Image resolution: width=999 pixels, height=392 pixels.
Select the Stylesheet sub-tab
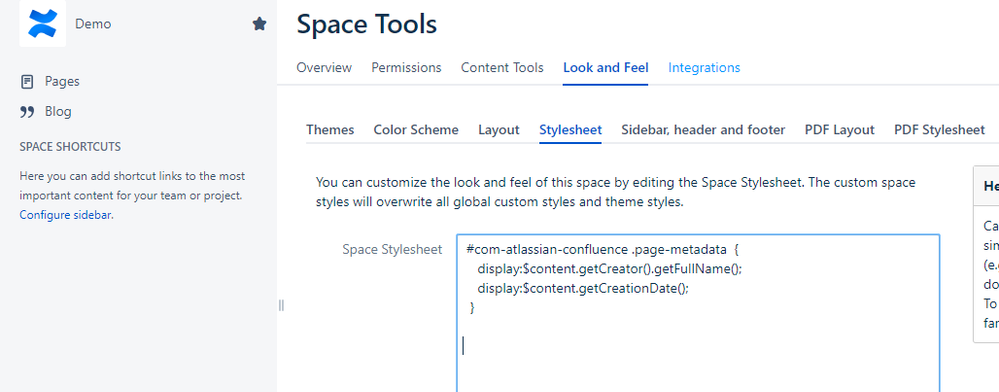570,130
